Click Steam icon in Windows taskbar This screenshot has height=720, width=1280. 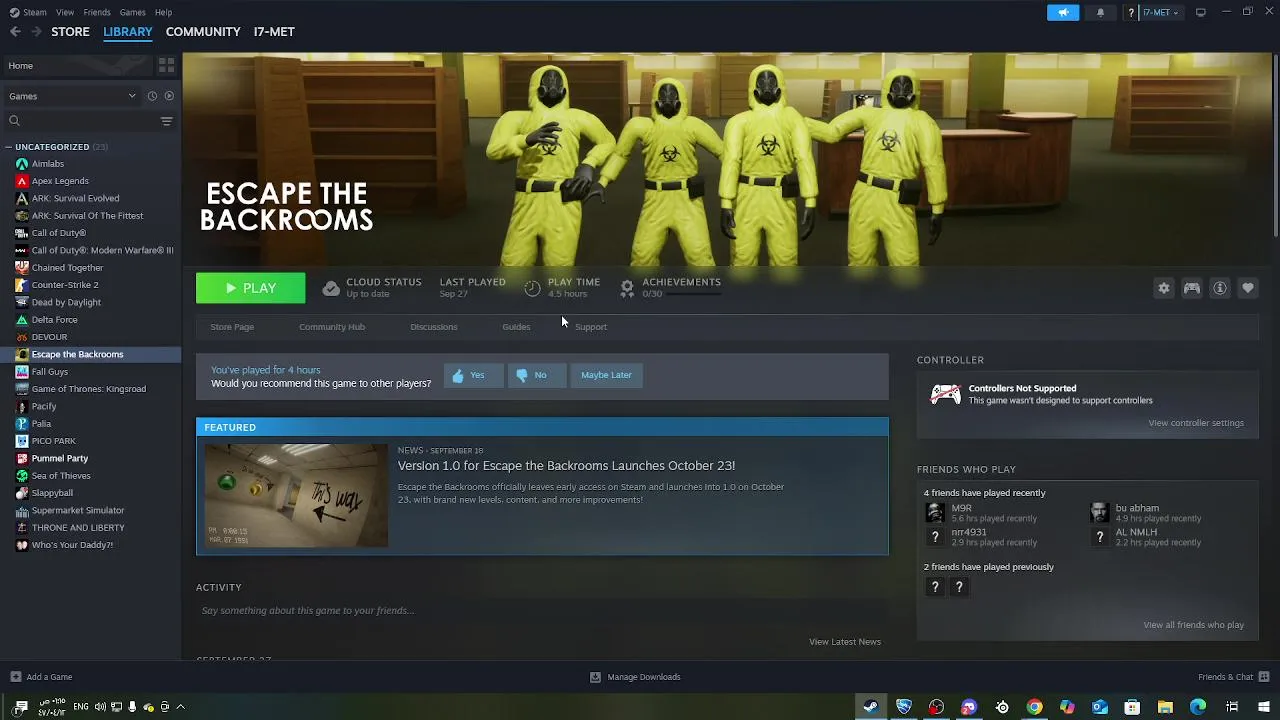coord(871,707)
